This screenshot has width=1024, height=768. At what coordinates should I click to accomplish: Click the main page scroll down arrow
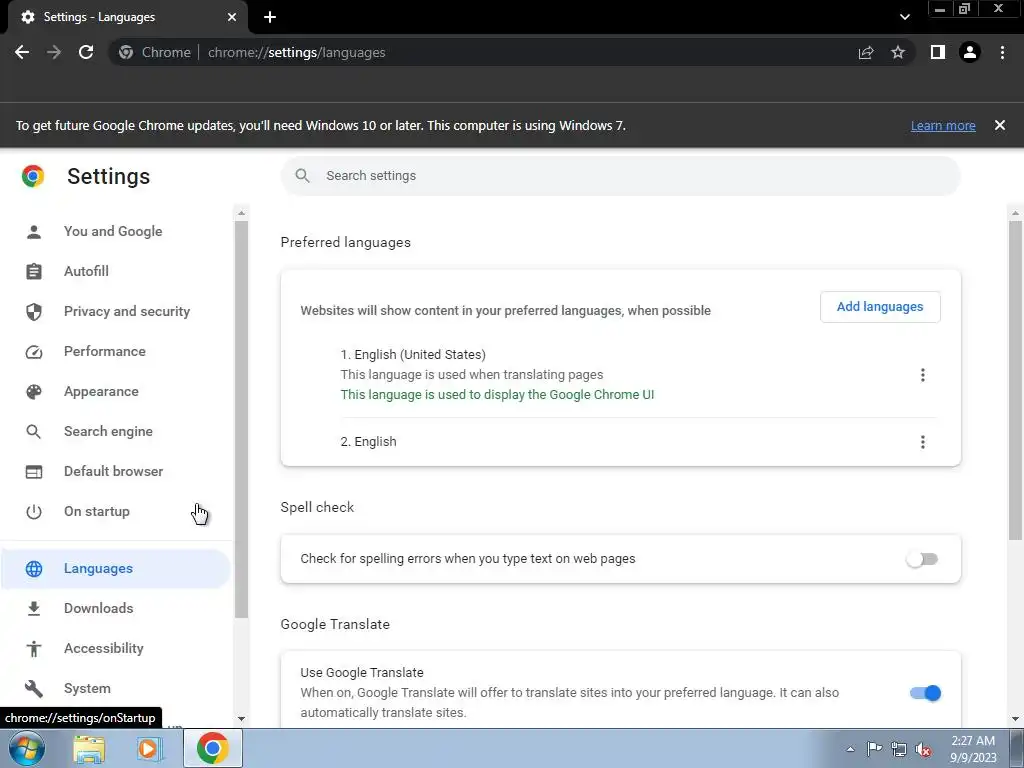[1015, 719]
